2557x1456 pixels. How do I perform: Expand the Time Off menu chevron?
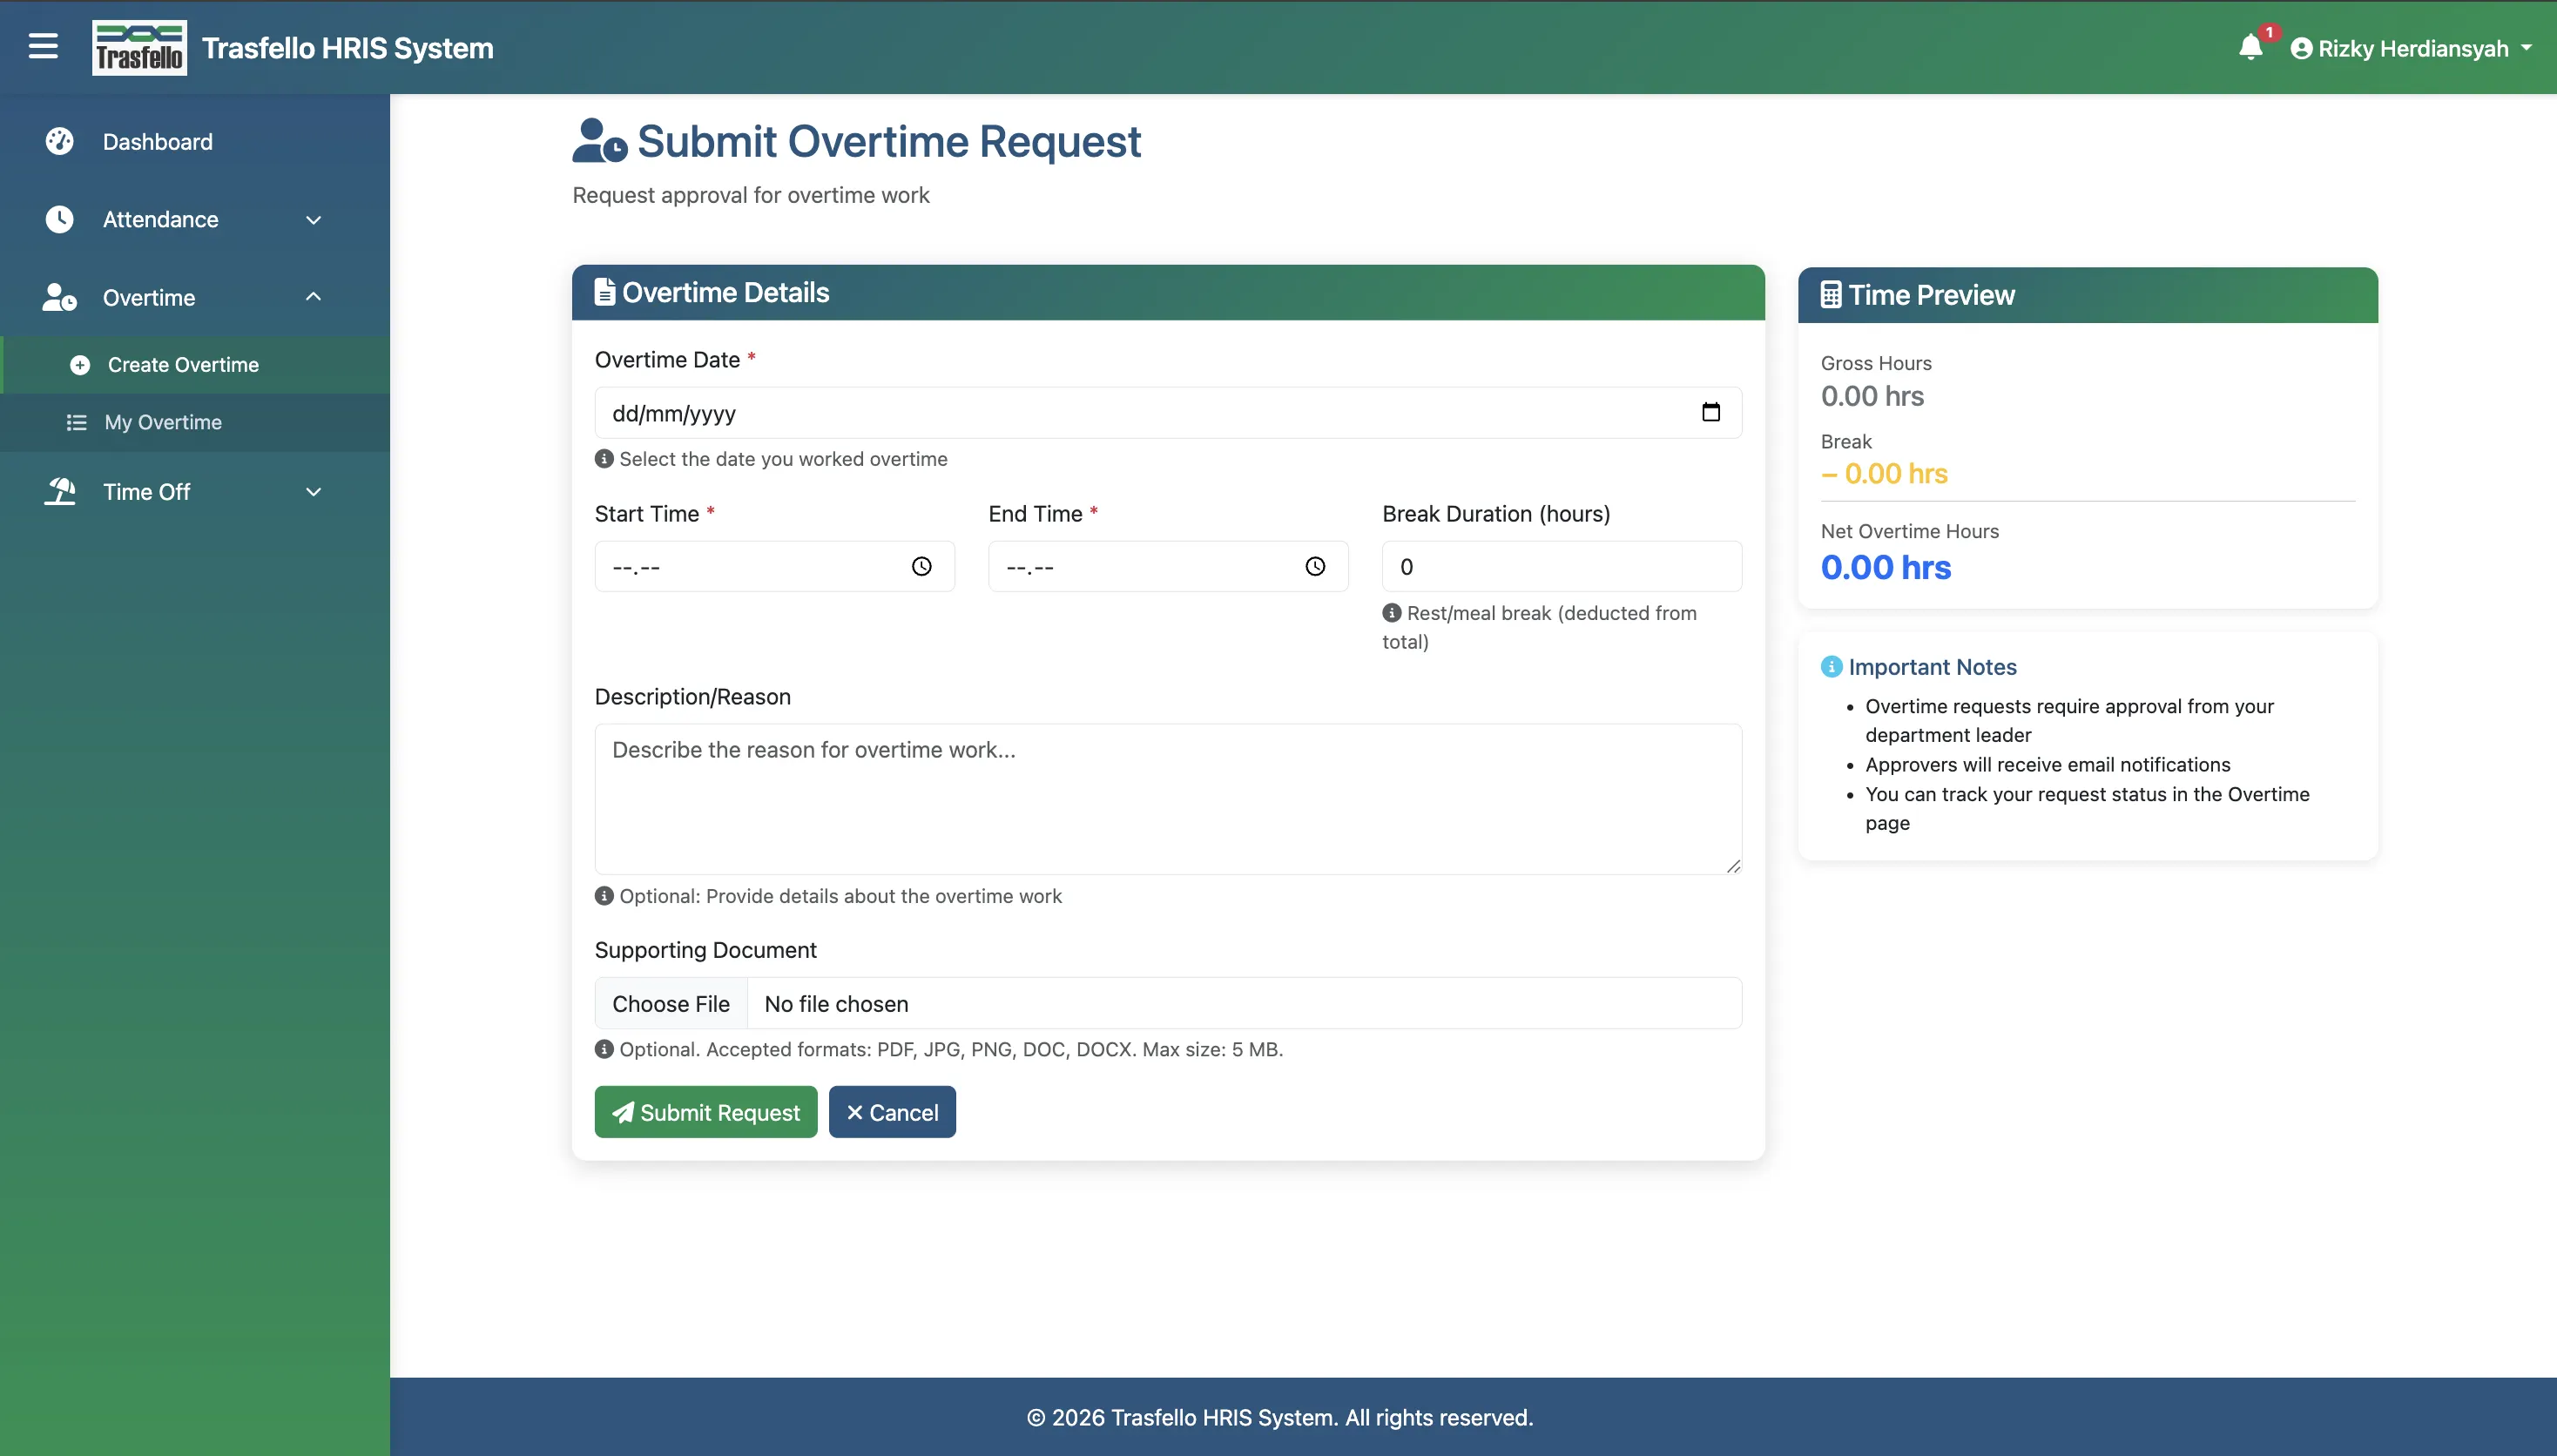tap(313, 492)
